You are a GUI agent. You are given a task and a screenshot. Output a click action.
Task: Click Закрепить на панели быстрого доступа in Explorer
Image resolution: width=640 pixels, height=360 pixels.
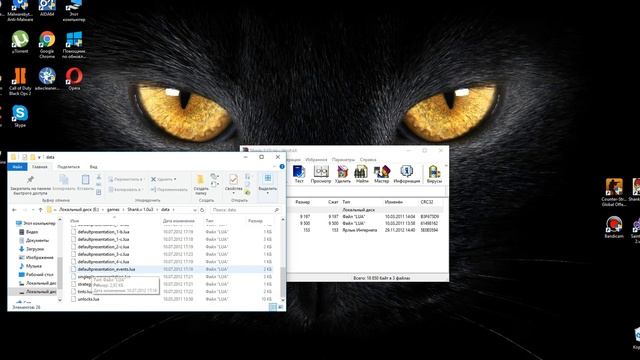point(31,185)
